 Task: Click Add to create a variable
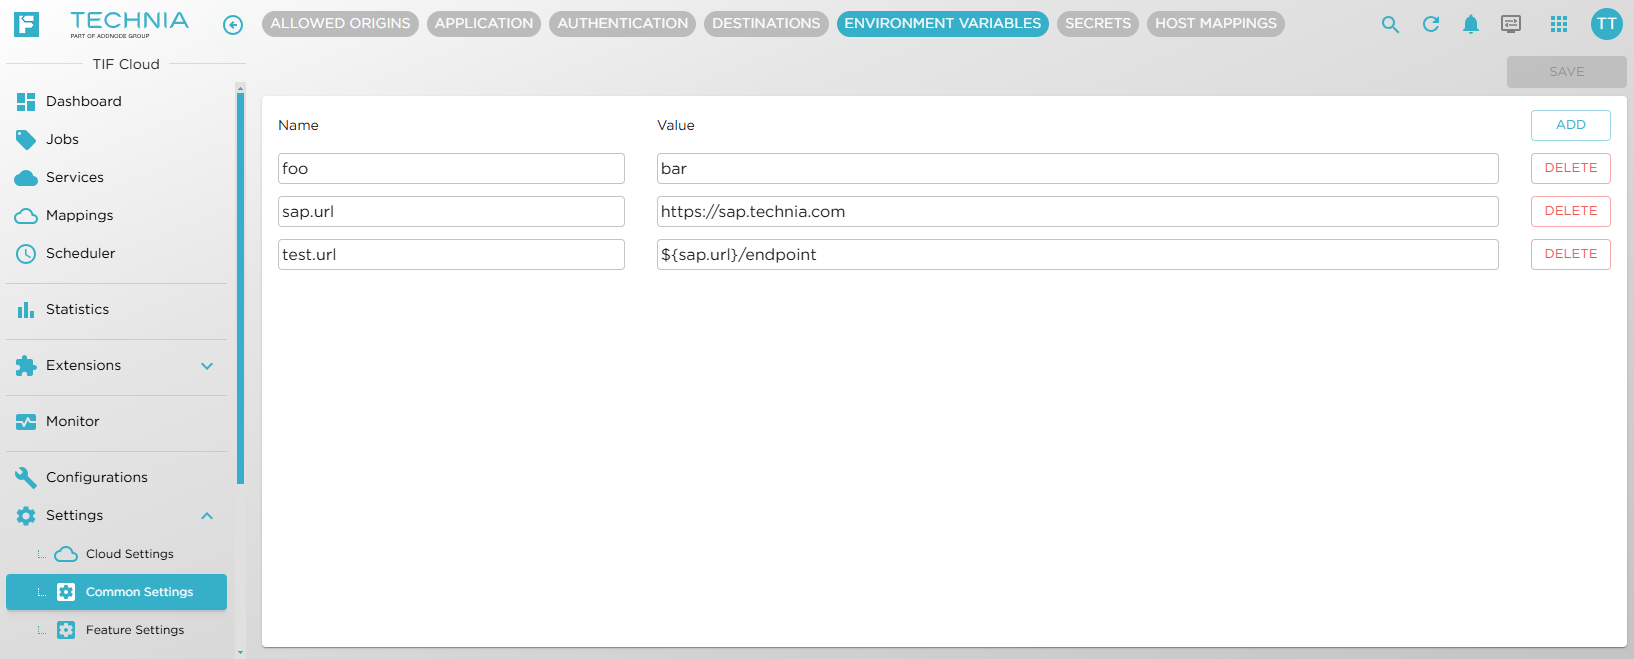click(x=1571, y=125)
